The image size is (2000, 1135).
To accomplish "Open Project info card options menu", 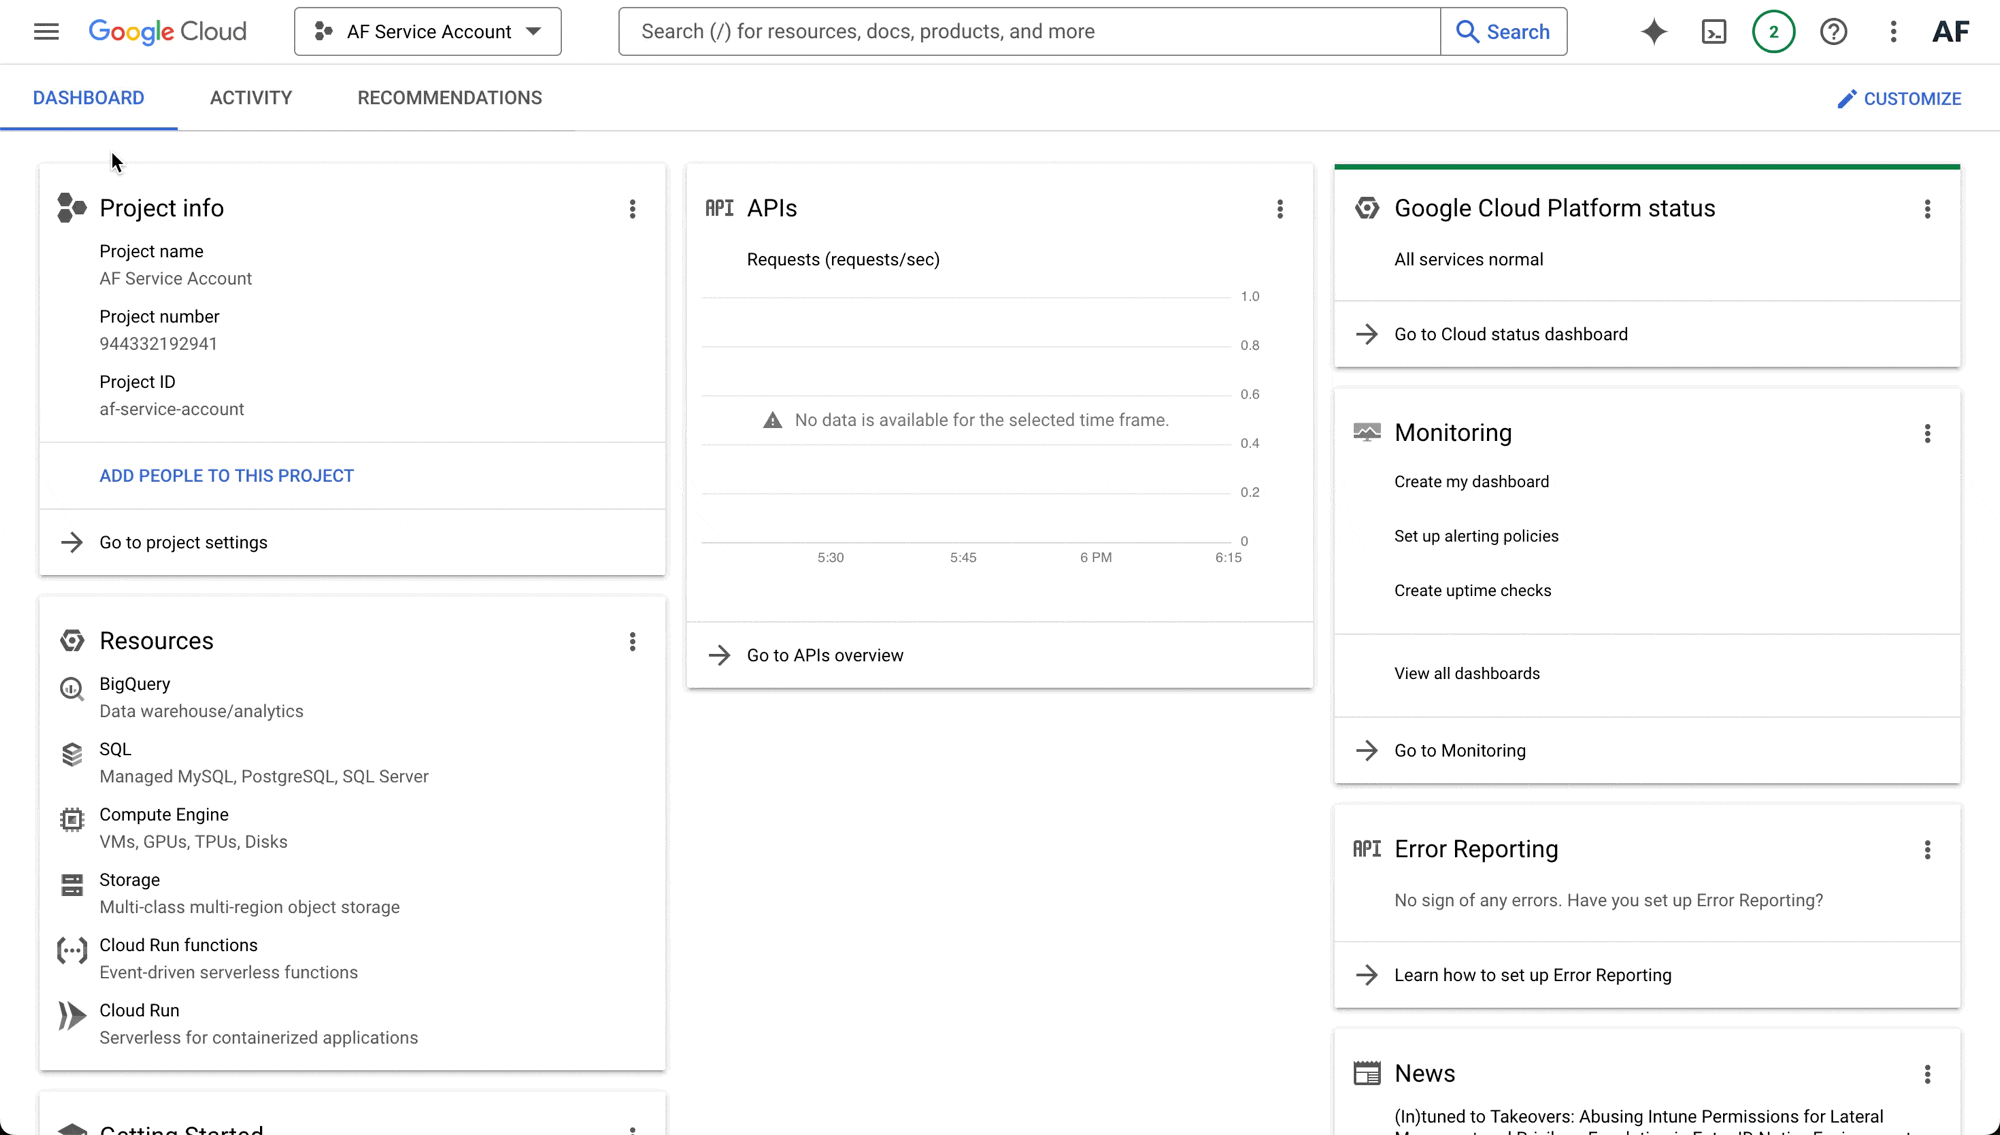I will click(632, 209).
